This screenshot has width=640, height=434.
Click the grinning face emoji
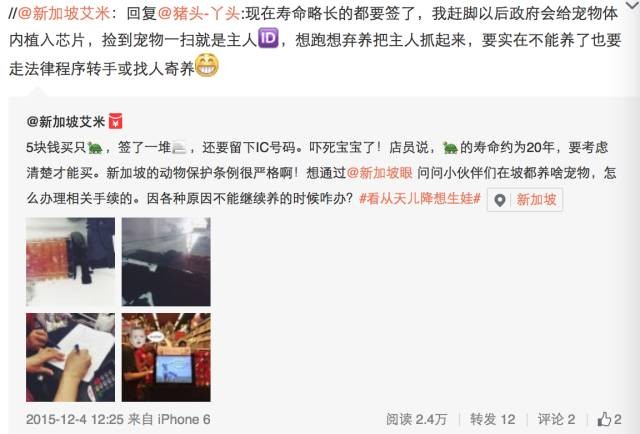(x=207, y=65)
